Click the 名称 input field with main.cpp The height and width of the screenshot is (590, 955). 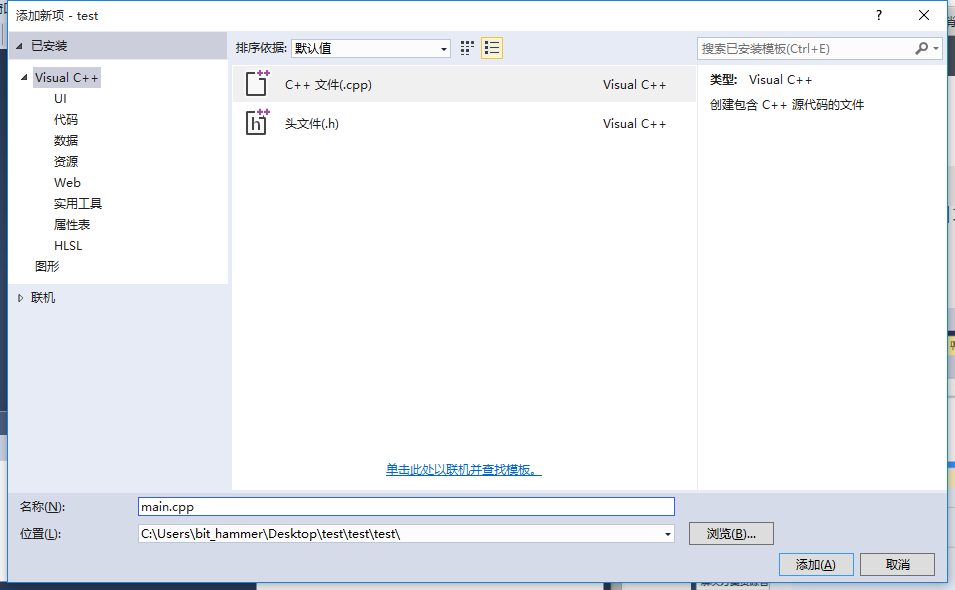[x=406, y=507]
